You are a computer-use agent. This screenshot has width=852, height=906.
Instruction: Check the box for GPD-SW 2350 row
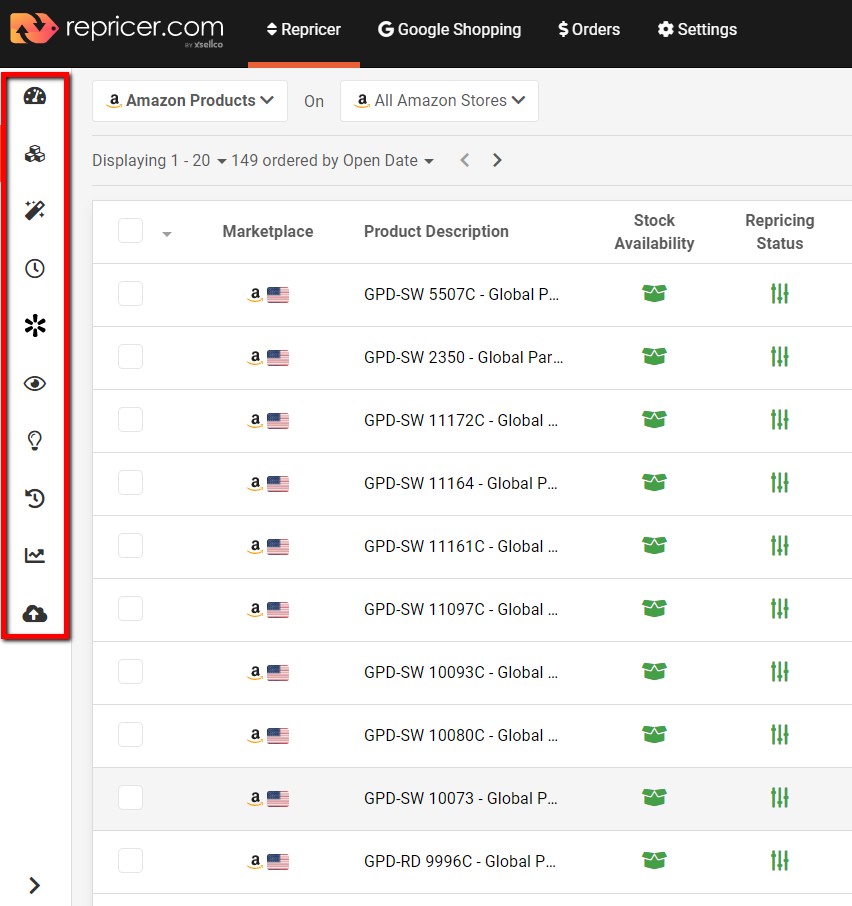[x=131, y=357]
